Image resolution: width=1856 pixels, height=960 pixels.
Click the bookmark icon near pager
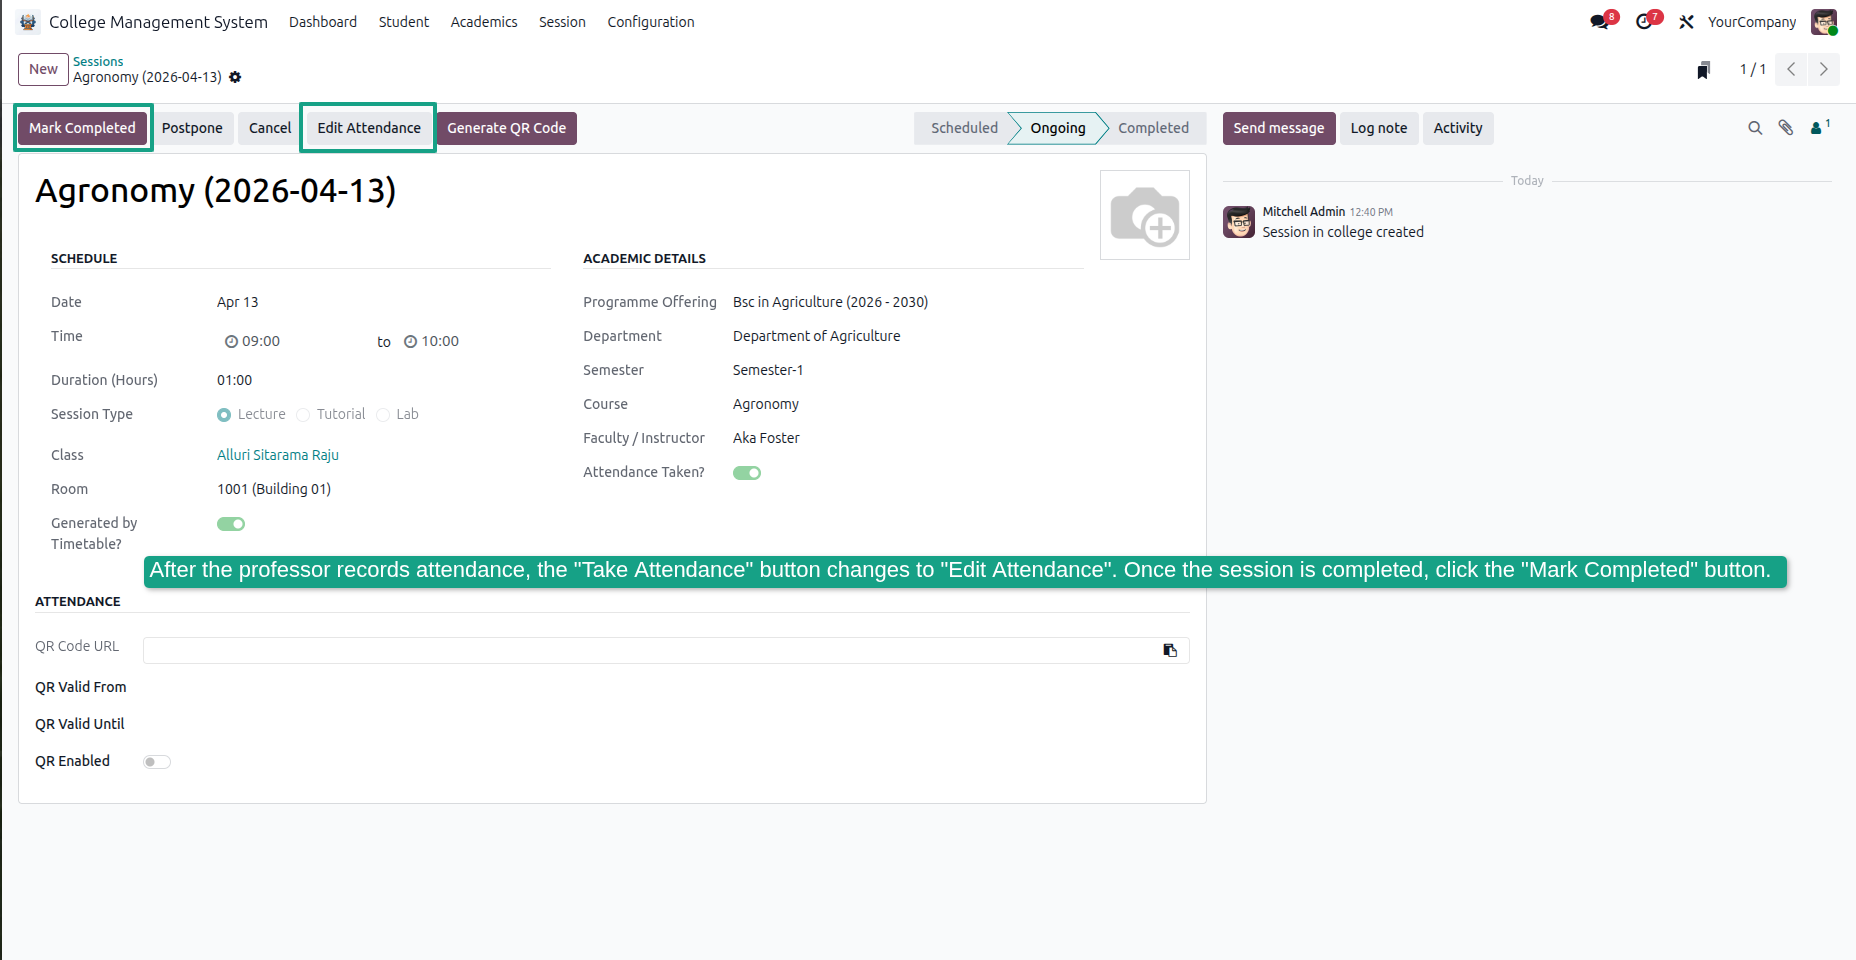tap(1703, 70)
